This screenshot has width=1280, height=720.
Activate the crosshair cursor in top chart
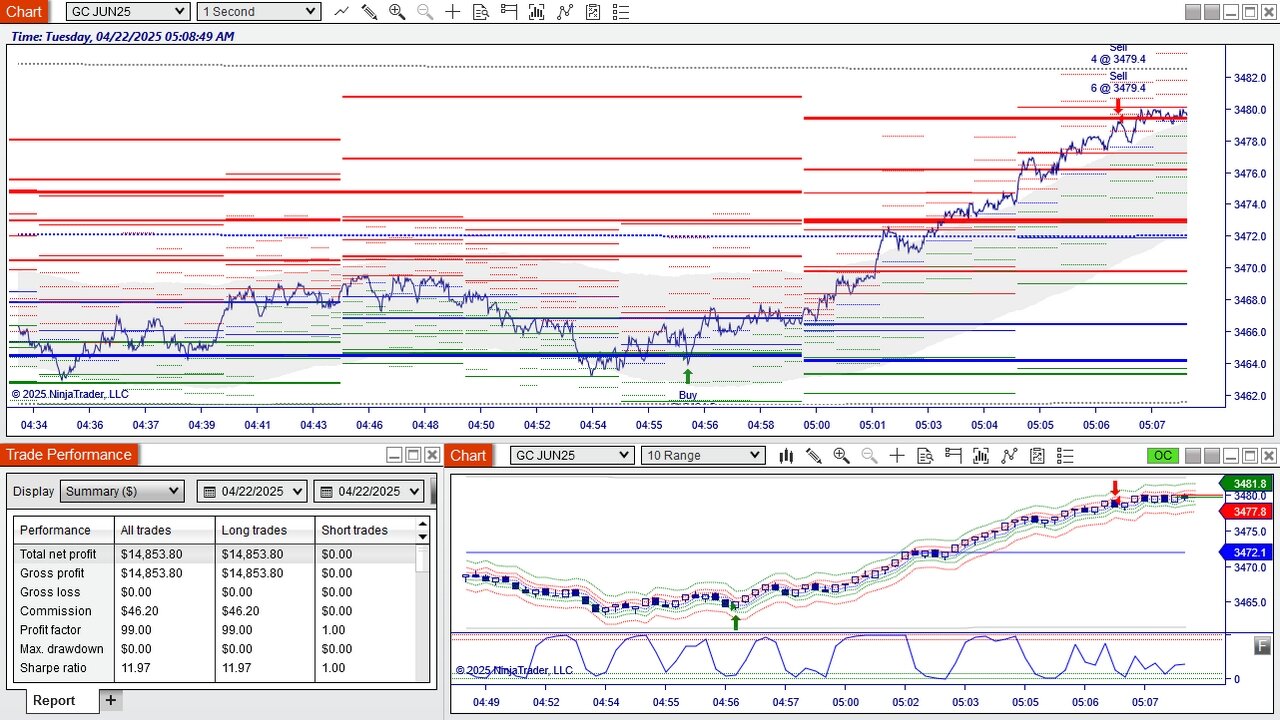(x=453, y=12)
